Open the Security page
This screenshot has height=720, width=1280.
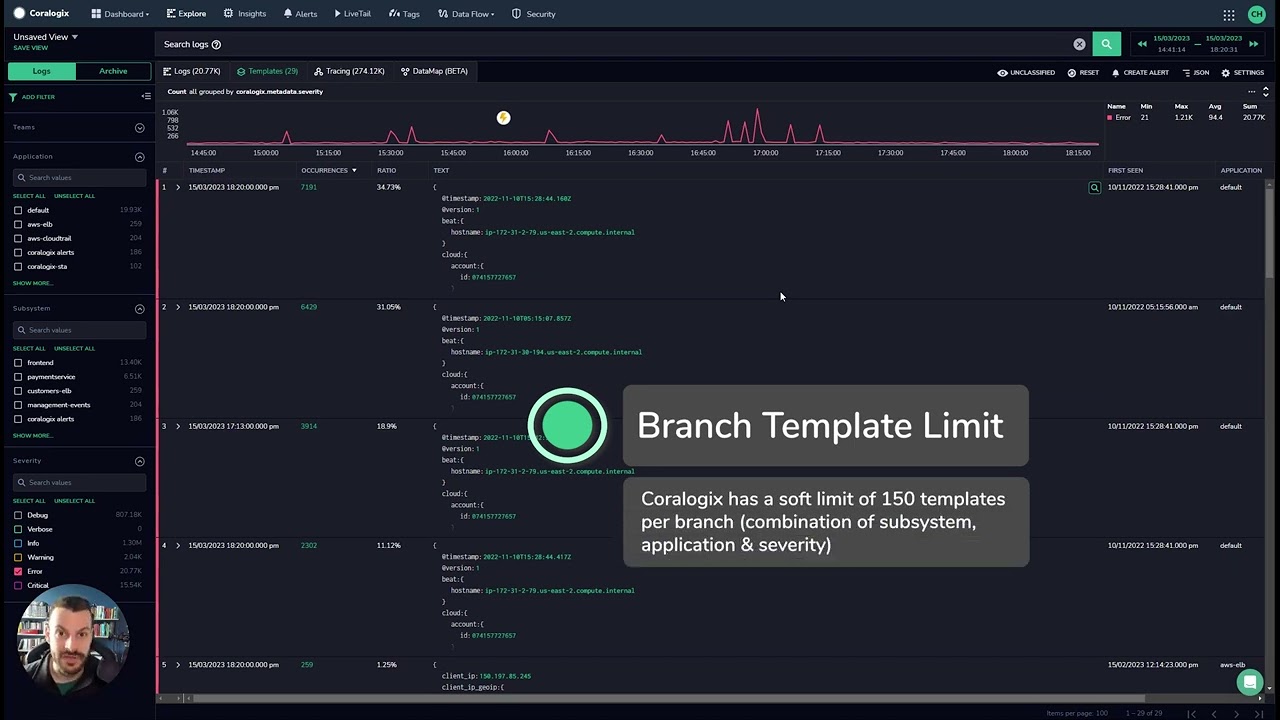click(x=533, y=14)
